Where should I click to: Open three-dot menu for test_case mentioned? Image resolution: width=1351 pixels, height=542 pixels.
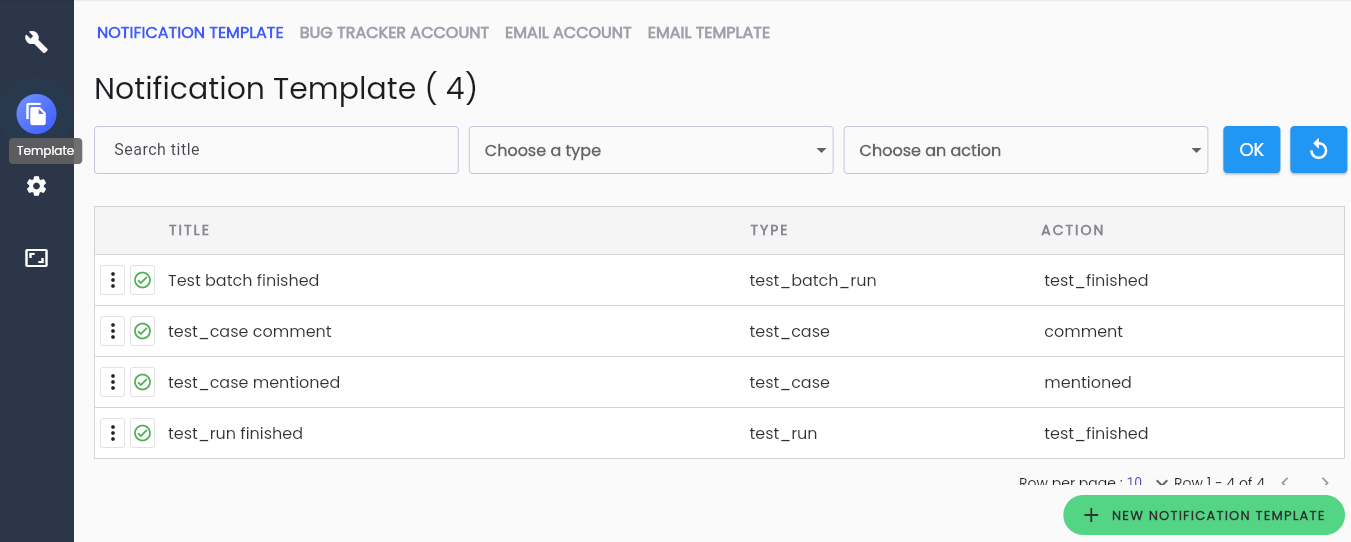(x=113, y=382)
